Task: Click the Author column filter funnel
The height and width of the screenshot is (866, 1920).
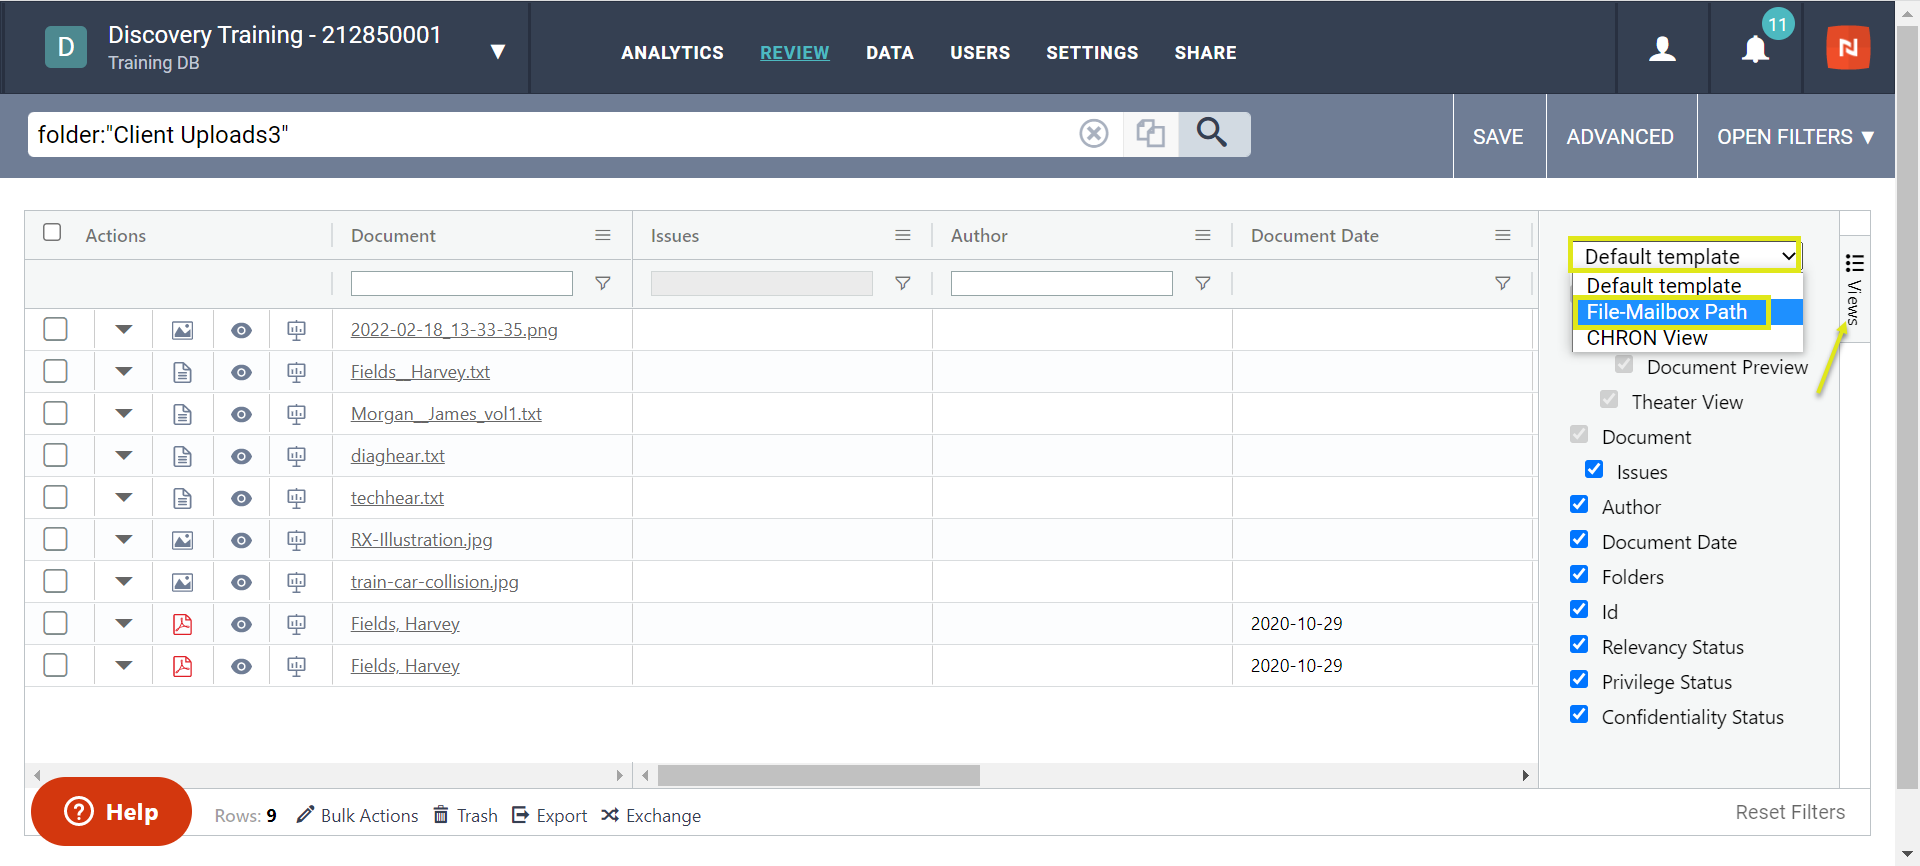Action: pyautogui.click(x=1203, y=283)
